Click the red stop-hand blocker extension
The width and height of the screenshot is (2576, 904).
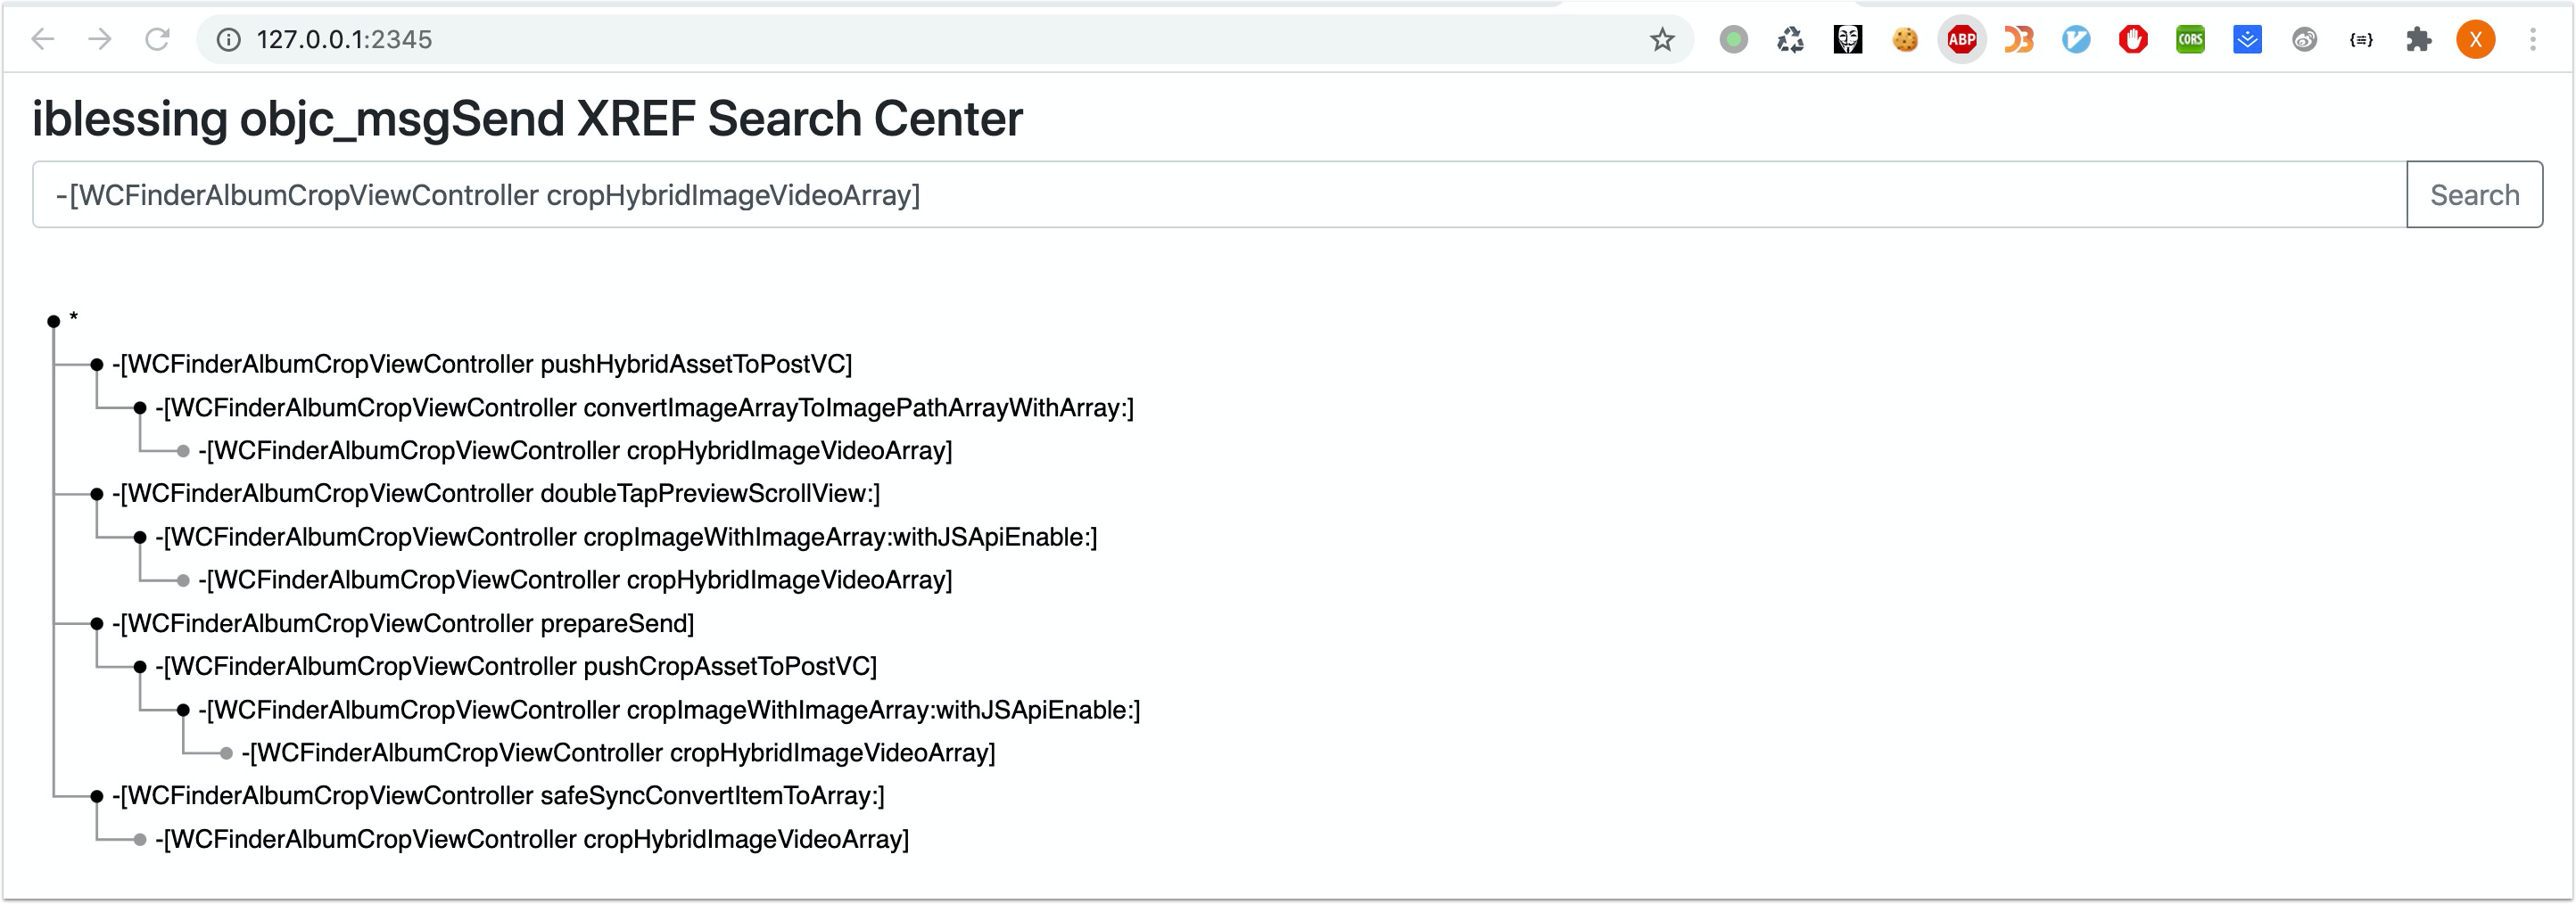pos(2133,40)
